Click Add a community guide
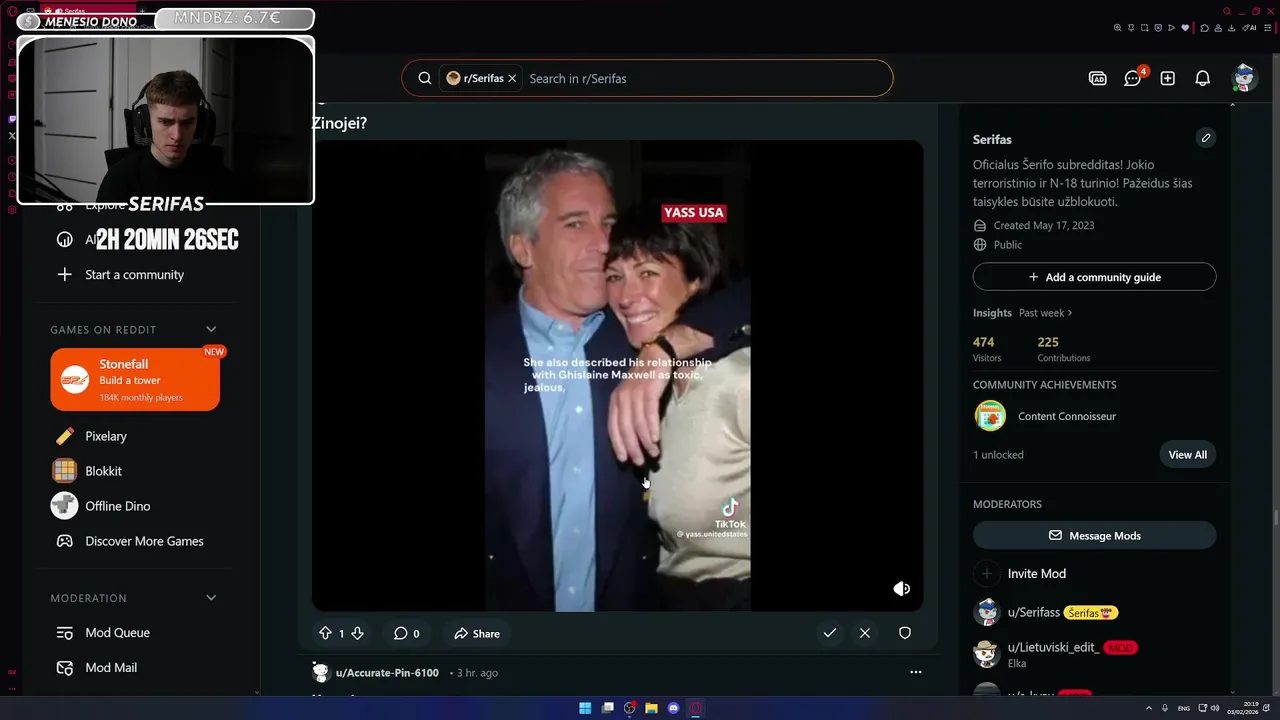 [1094, 277]
